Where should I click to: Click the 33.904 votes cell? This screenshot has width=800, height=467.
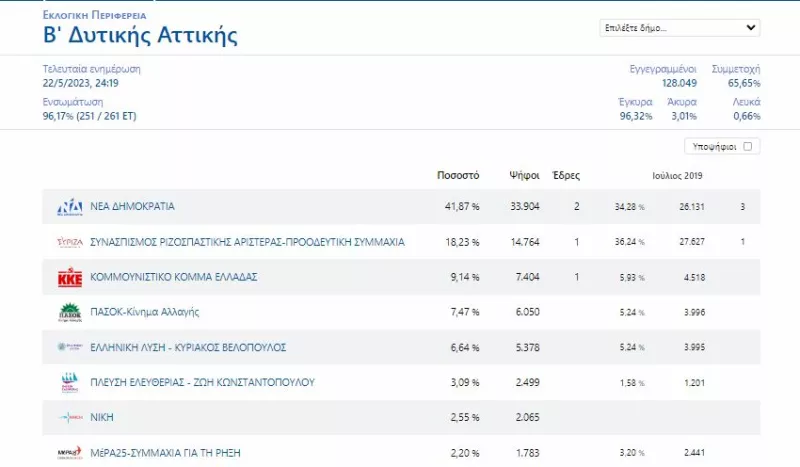click(x=524, y=206)
